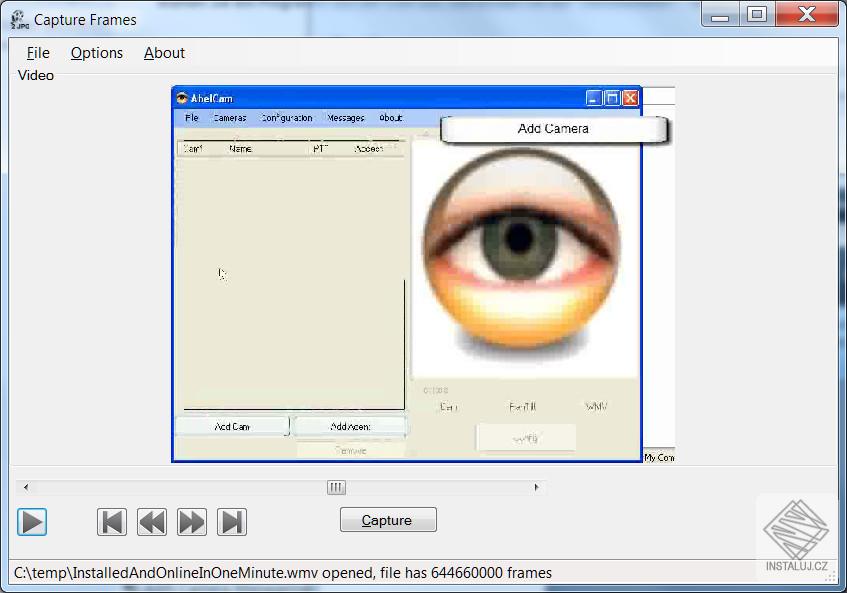This screenshot has width=847, height=593.
Task: Open the Options menu
Action: [x=97, y=53]
